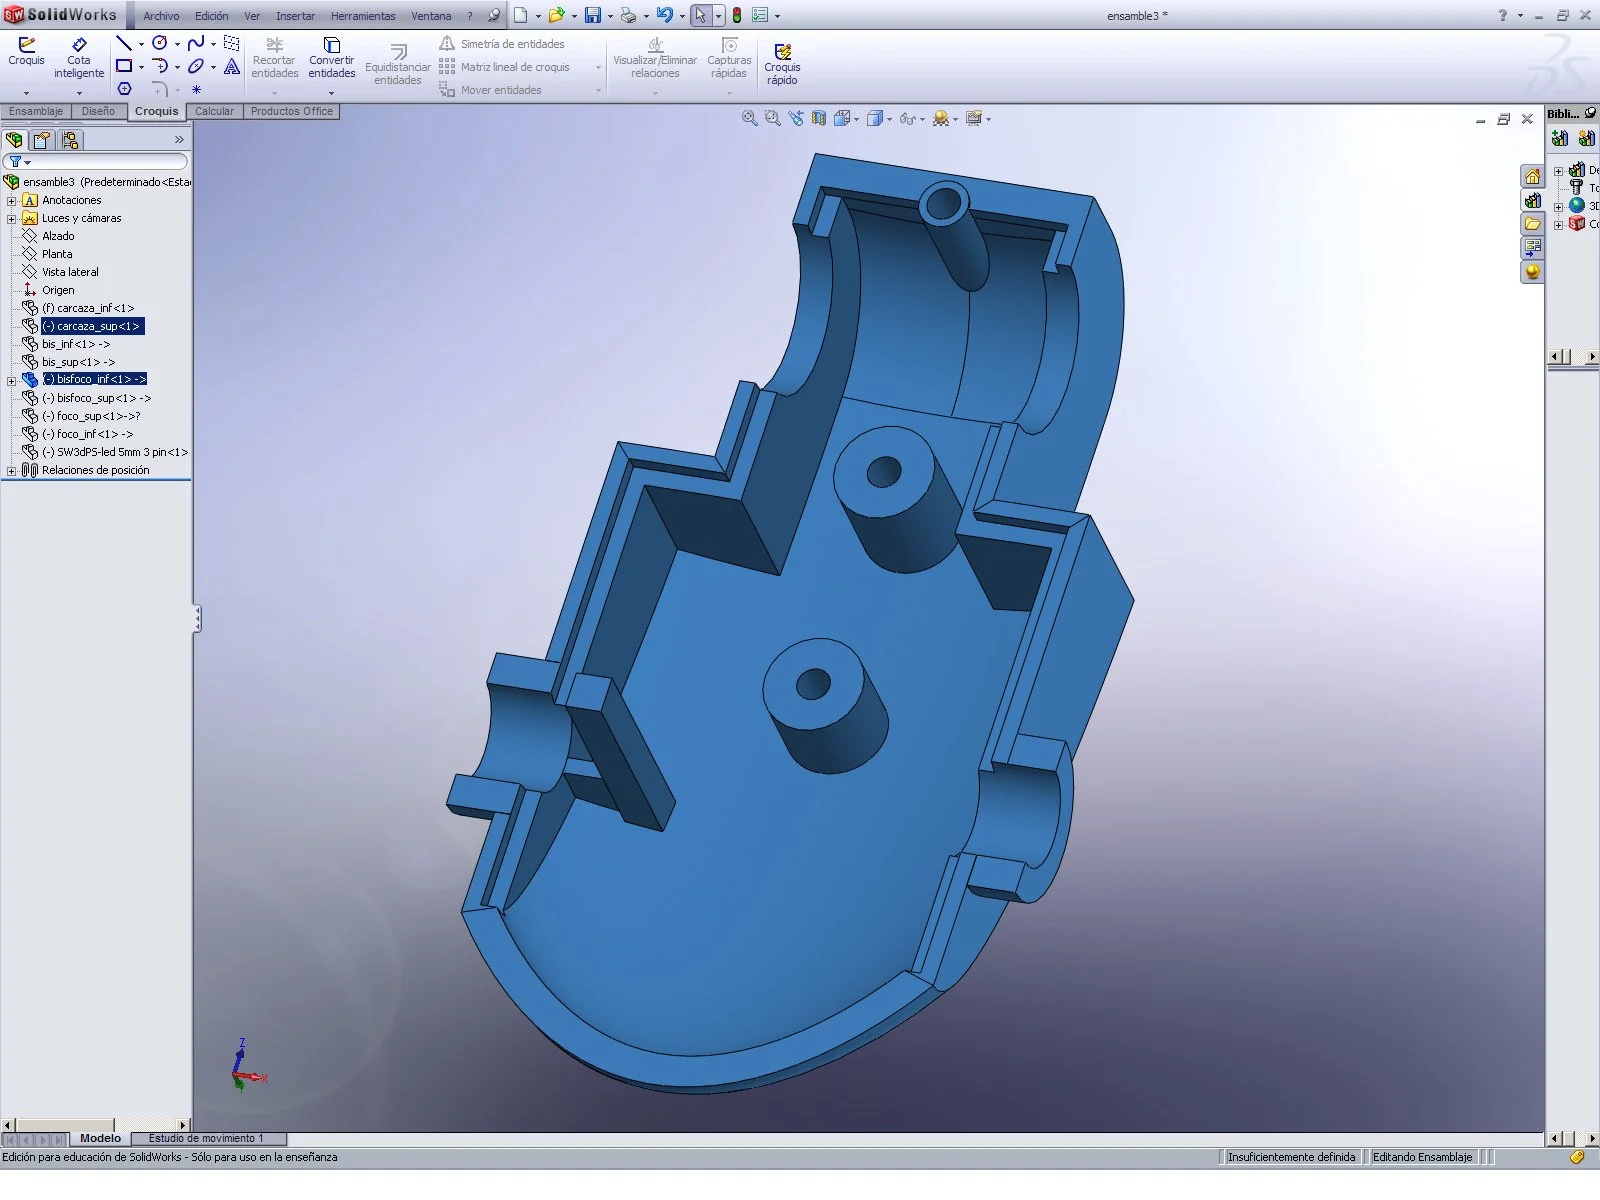Viewport: 1600px width, 1200px height.
Task: Select the Polygon sketch tool
Action: 124,89
